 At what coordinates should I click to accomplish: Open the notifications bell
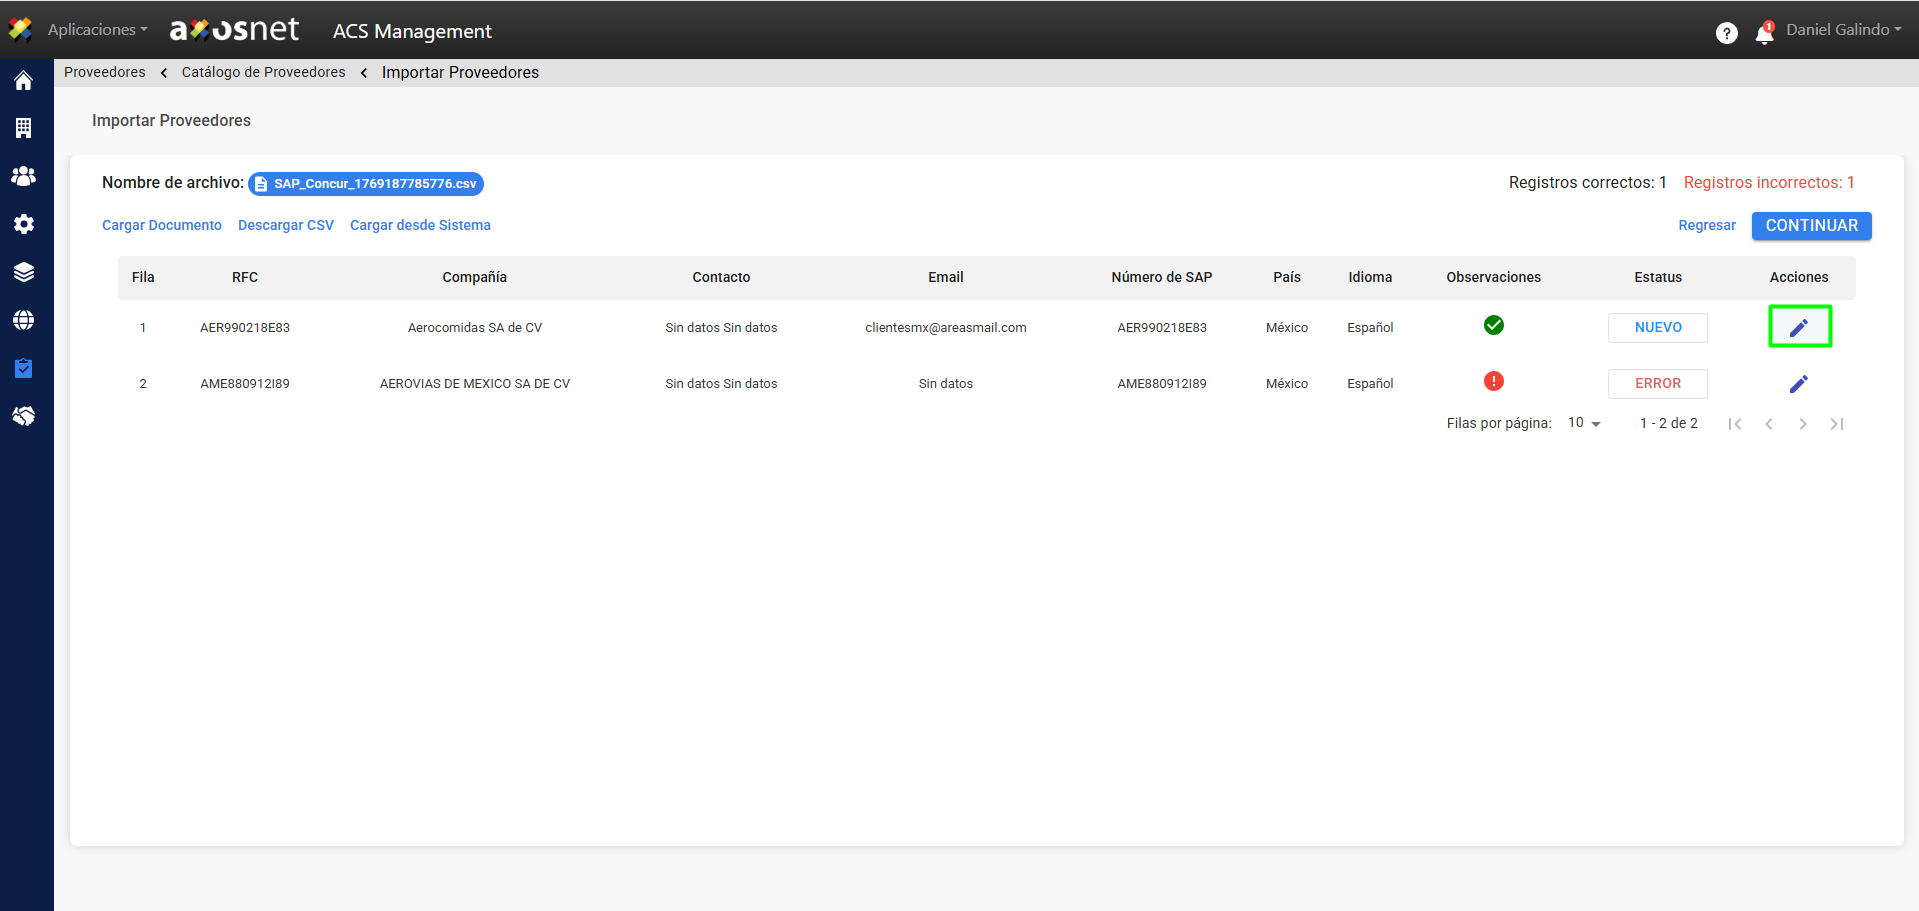click(1764, 34)
